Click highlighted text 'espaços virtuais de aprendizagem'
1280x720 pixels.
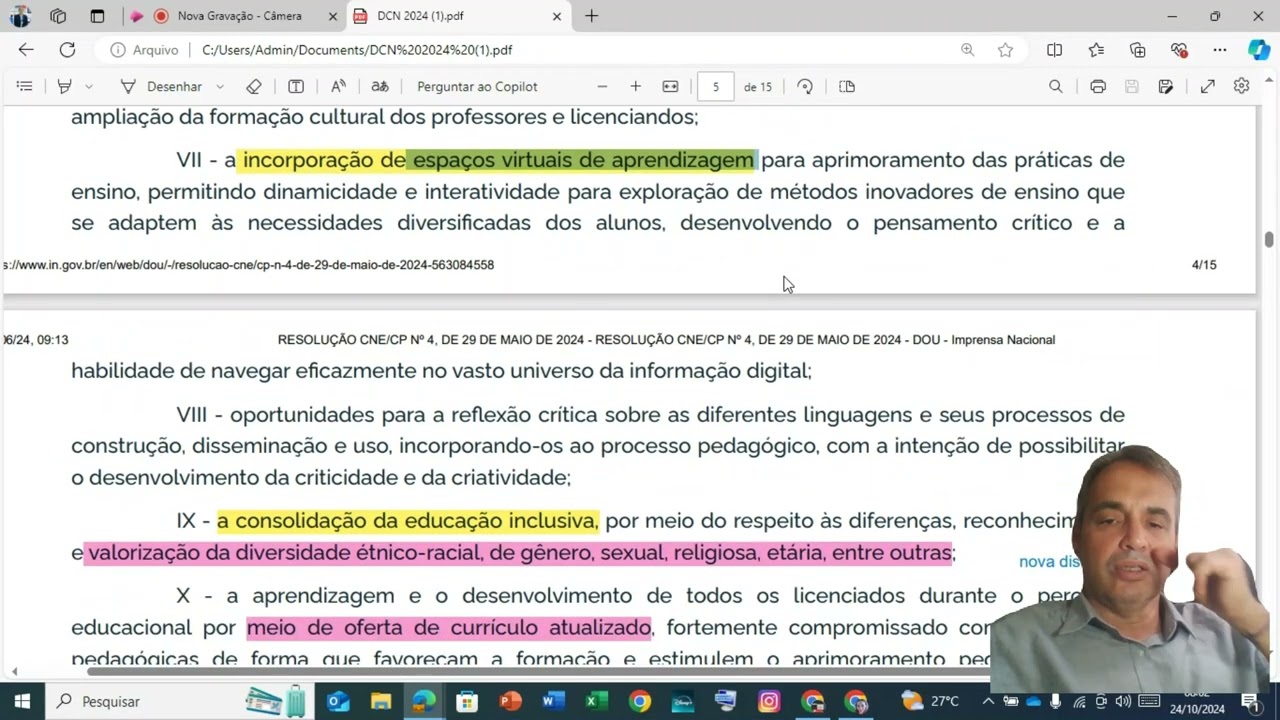pyautogui.click(x=583, y=160)
